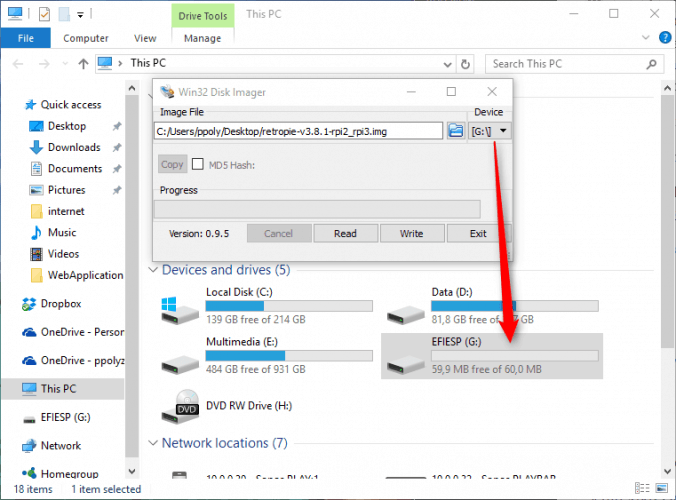Select the DVD RW Drive (H:) icon
The image size is (676, 500).
tap(180, 406)
